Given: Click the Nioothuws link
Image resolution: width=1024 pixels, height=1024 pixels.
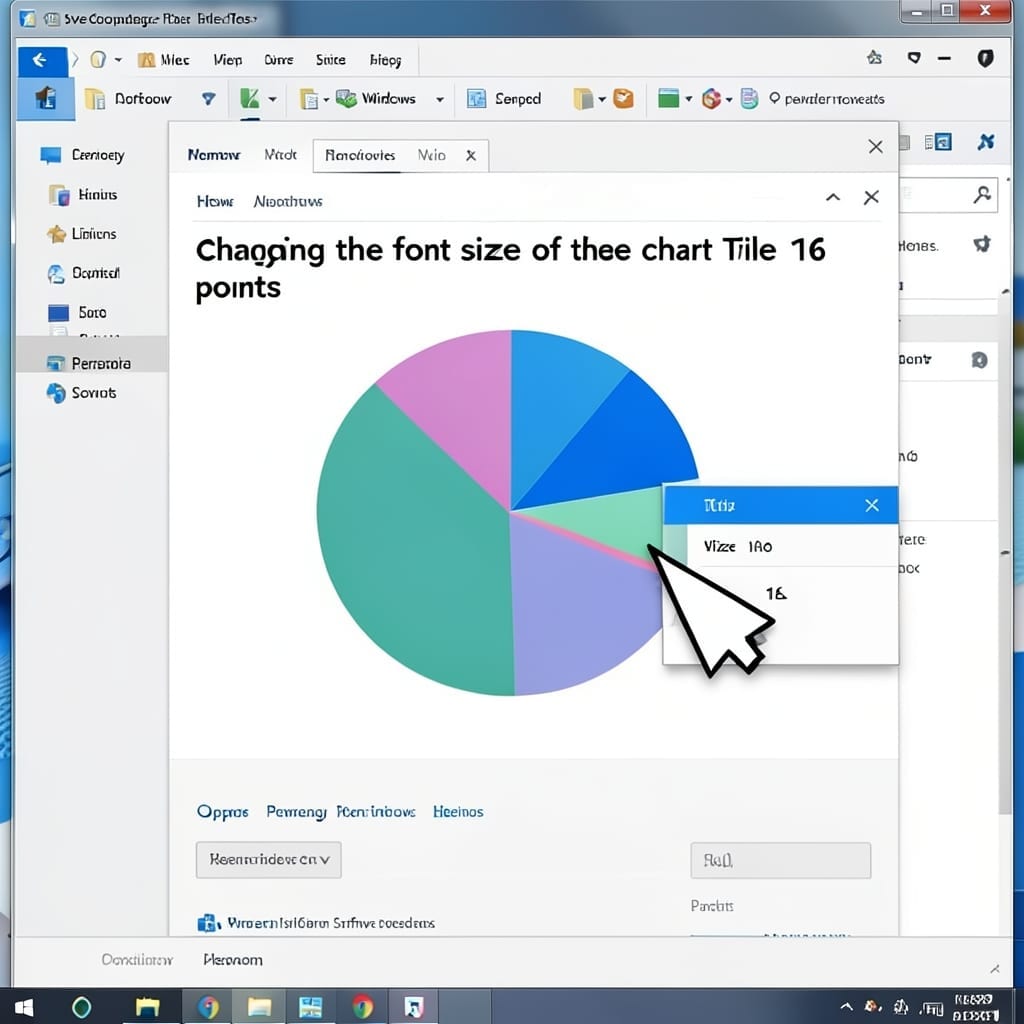Looking at the screenshot, I should click(x=288, y=201).
